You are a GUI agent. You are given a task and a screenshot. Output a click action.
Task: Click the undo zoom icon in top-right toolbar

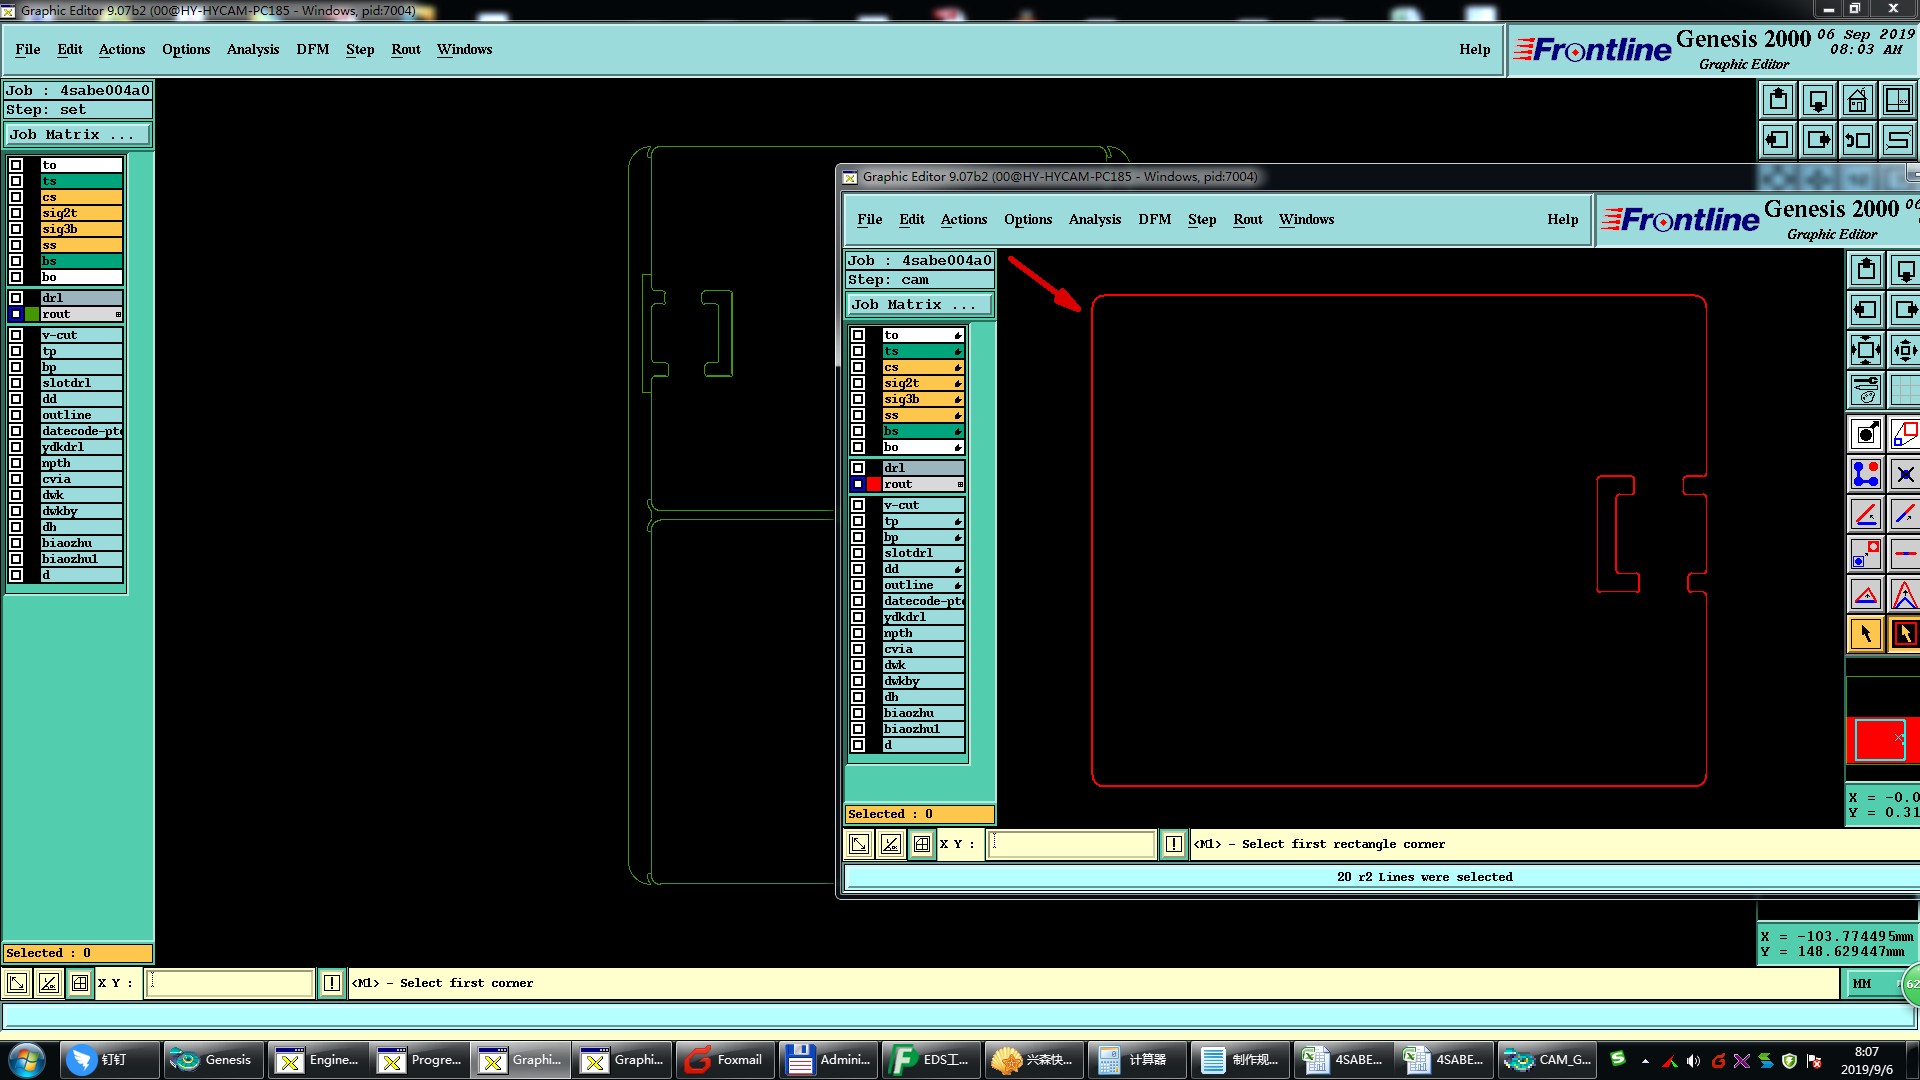1858,140
